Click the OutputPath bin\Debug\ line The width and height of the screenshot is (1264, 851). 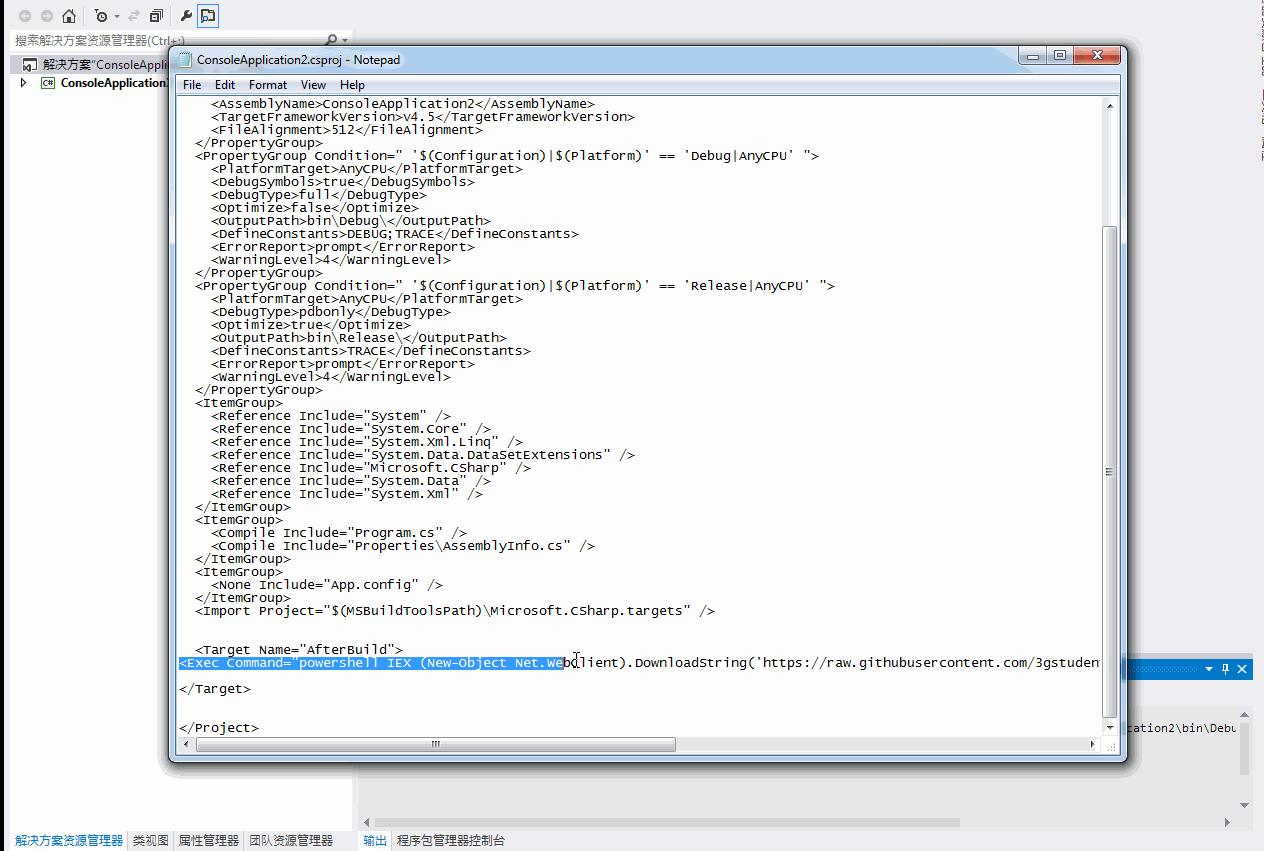pos(351,220)
